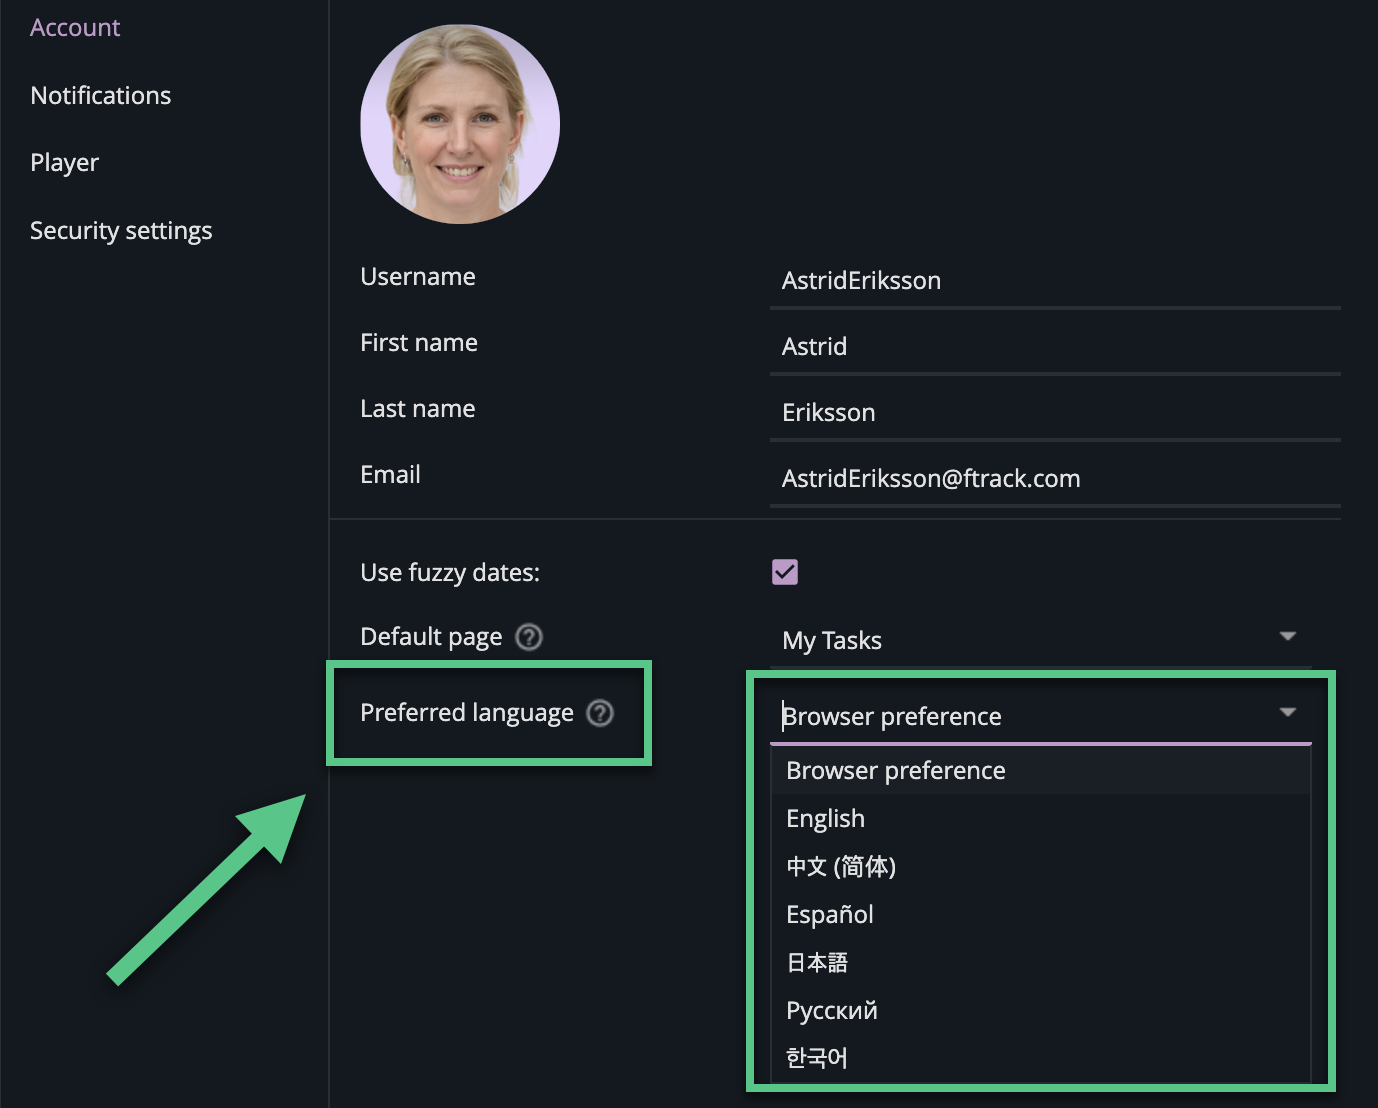Choose Español as preferred language
Image resolution: width=1378 pixels, height=1108 pixels.
[x=830, y=915]
